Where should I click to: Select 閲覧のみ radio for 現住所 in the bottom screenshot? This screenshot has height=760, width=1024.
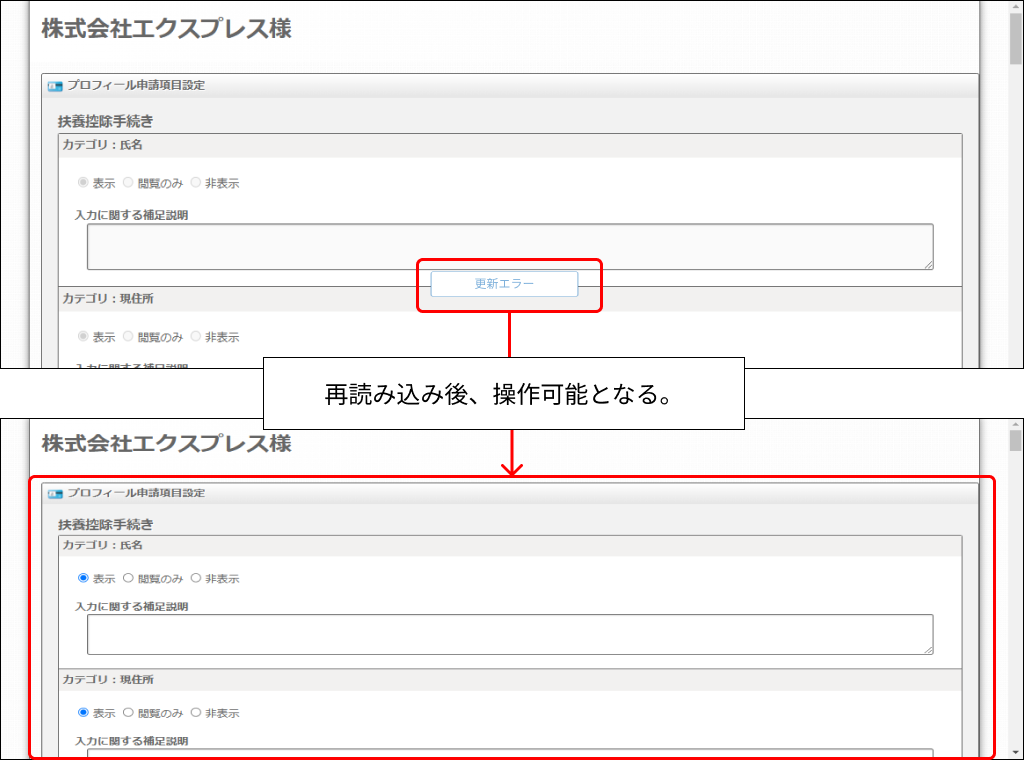[128, 712]
